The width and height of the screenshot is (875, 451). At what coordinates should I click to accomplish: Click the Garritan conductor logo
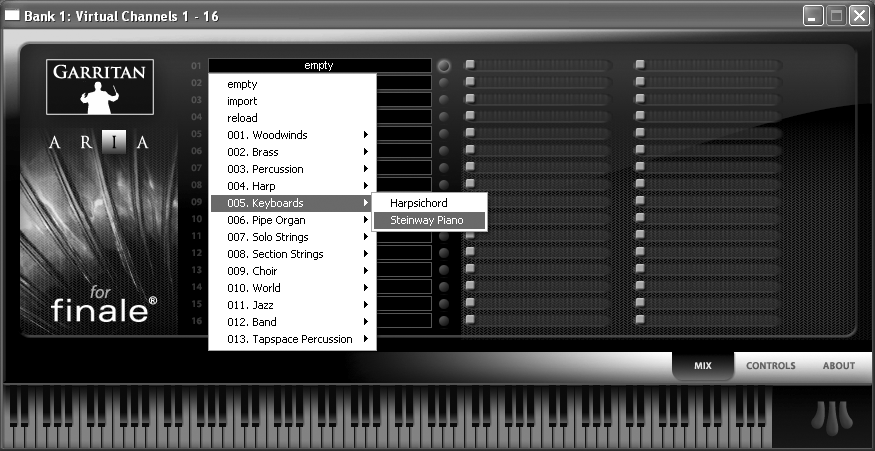[x=100, y=87]
